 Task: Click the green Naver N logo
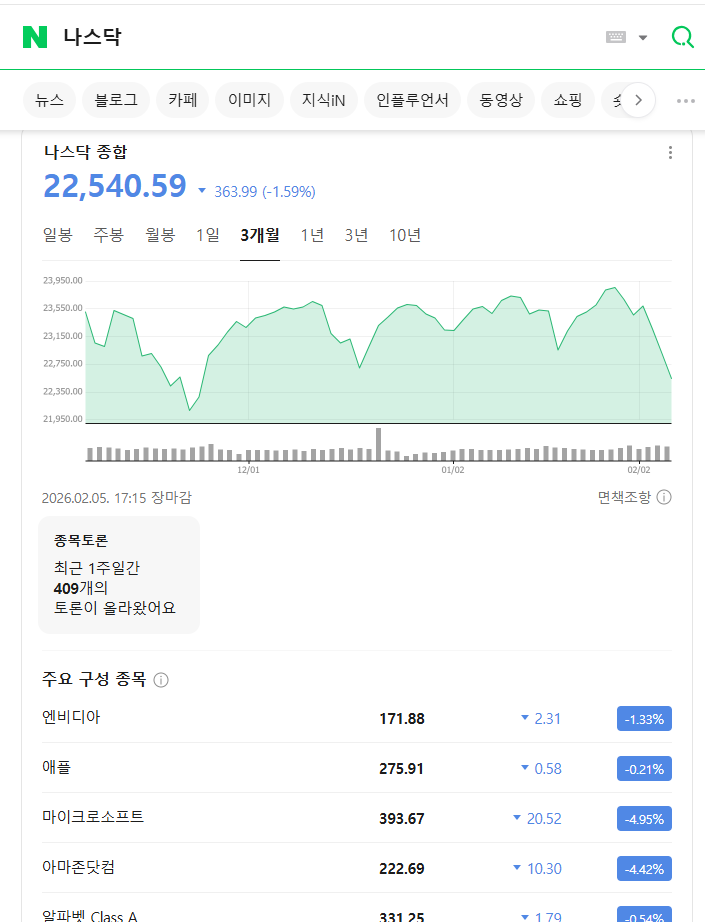coord(35,37)
